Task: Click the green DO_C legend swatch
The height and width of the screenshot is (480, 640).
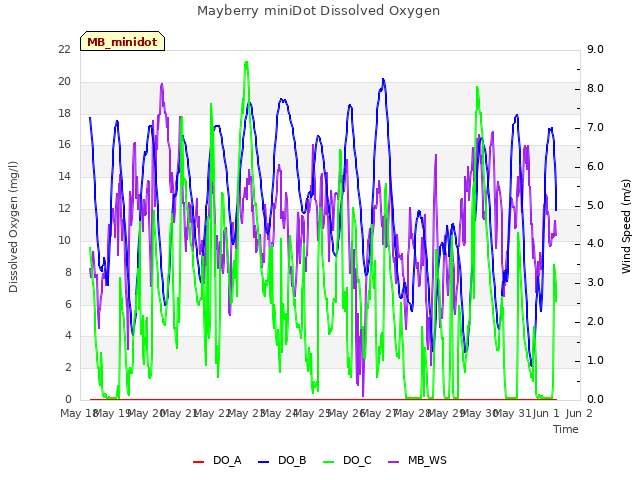Action: (329, 462)
